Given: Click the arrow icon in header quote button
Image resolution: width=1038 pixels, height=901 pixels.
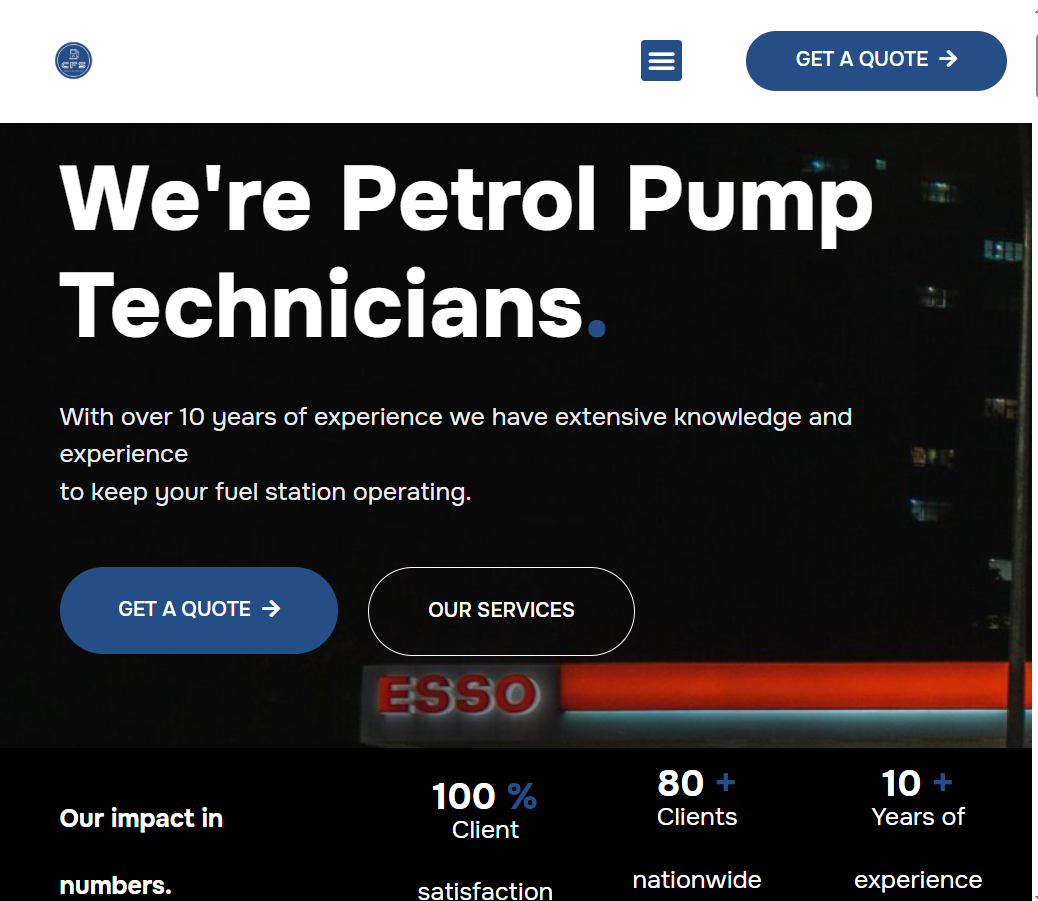Looking at the screenshot, I should tap(948, 59).
